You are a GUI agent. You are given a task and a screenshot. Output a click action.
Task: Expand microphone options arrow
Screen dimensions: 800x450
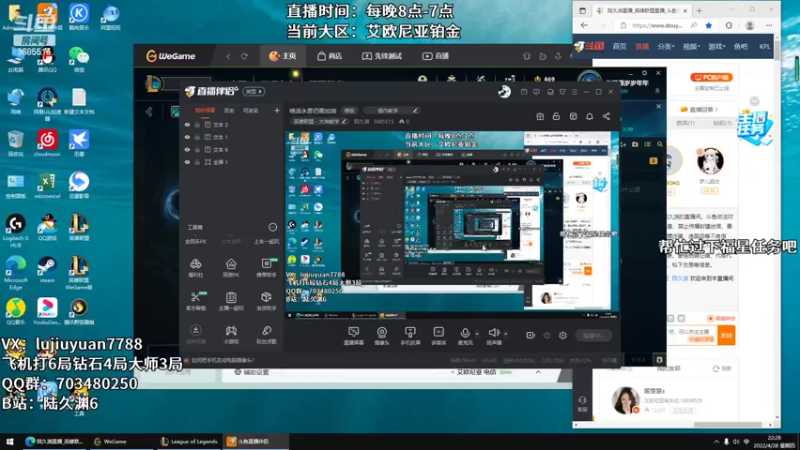(478, 334)
